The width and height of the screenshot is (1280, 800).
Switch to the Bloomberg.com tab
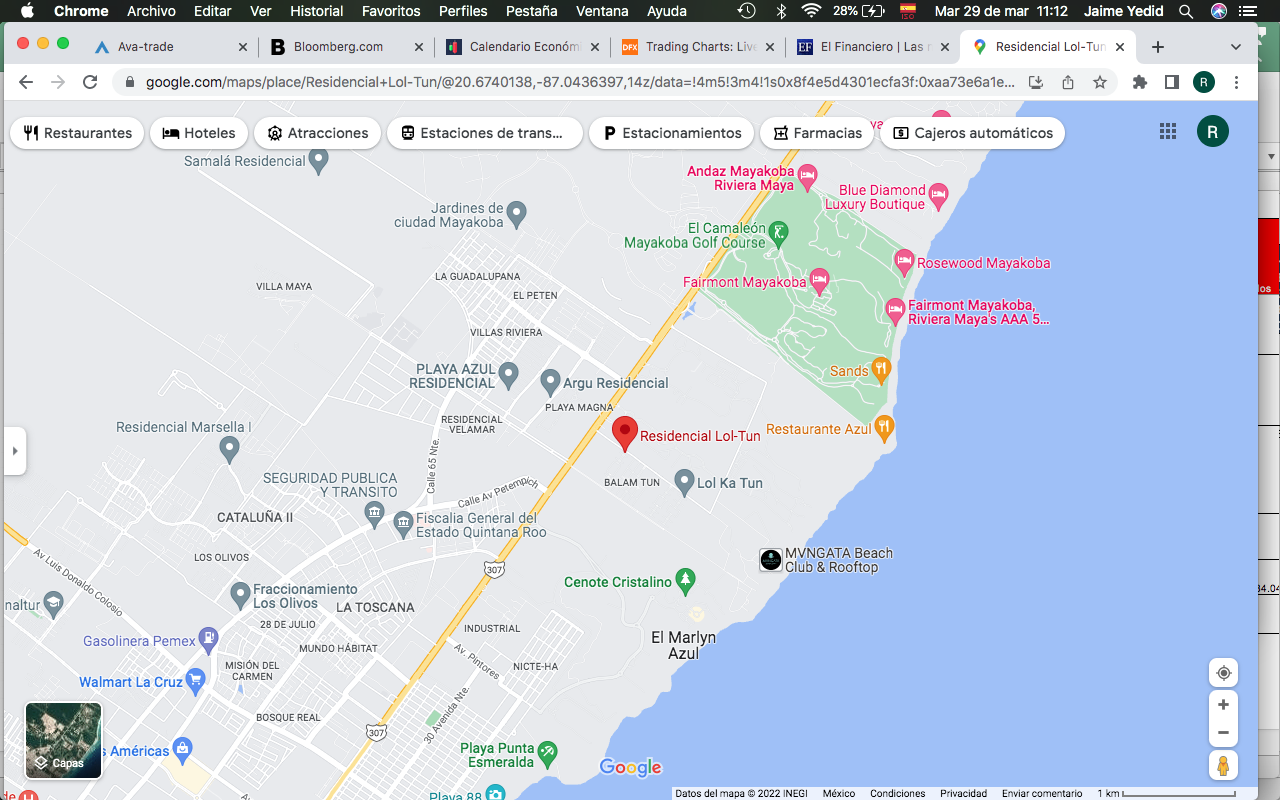(338, 47)
